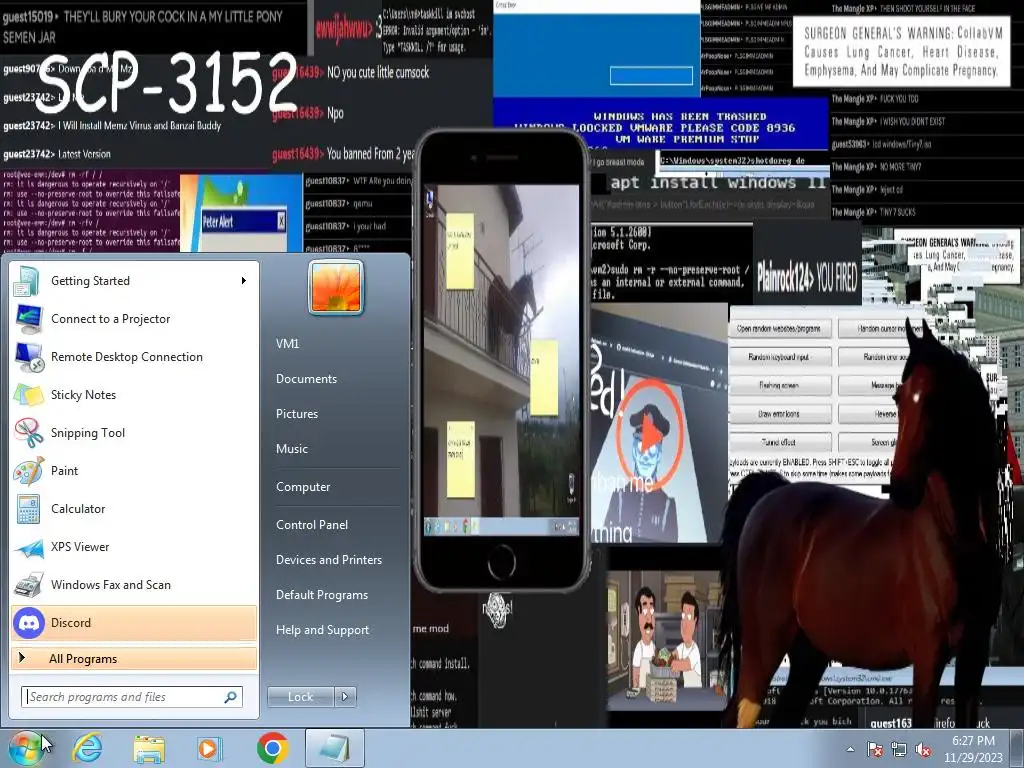Click 'Random keyboard input' button
This screenshot has width=1024, height=768.
778,357
